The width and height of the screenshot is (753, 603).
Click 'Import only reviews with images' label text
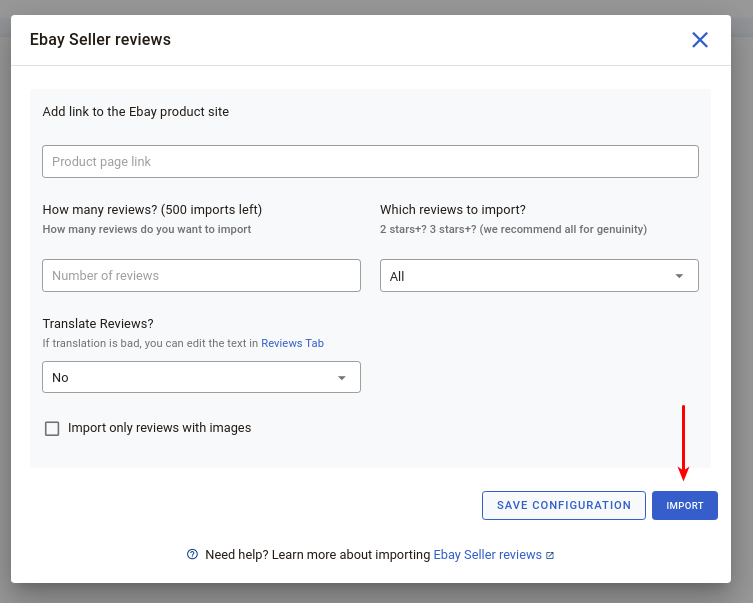pyautogui.click(x=159, y=428)
